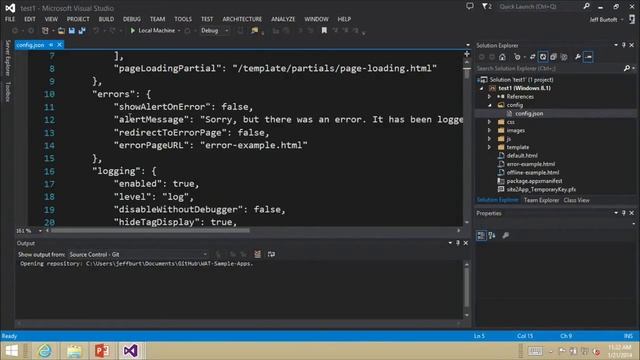
Task: Select the config.json editor tab
Action: coord(30,45)
